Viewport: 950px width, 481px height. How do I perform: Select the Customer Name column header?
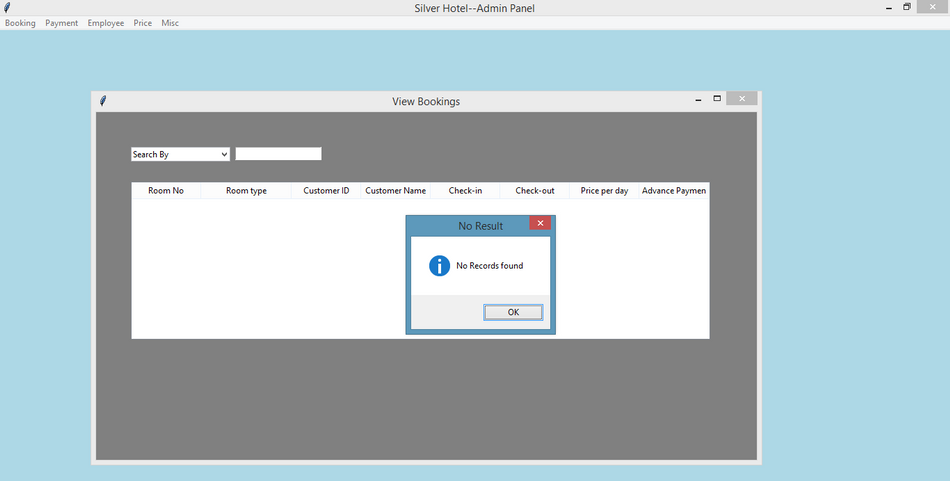click(x=395, y=191)
